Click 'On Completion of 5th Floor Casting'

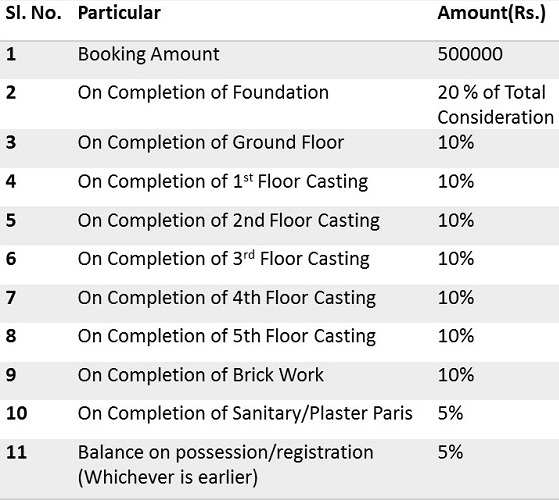coord(227,336)
